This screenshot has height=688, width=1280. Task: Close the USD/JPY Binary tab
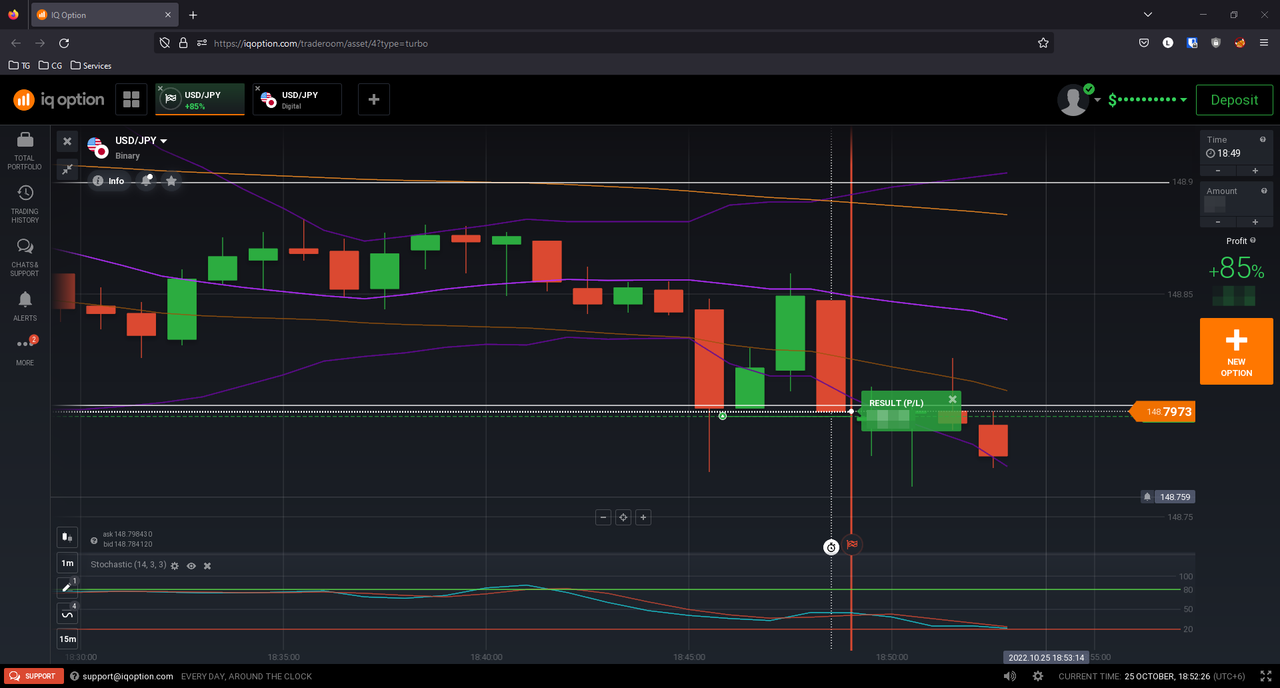click(160, 88)
